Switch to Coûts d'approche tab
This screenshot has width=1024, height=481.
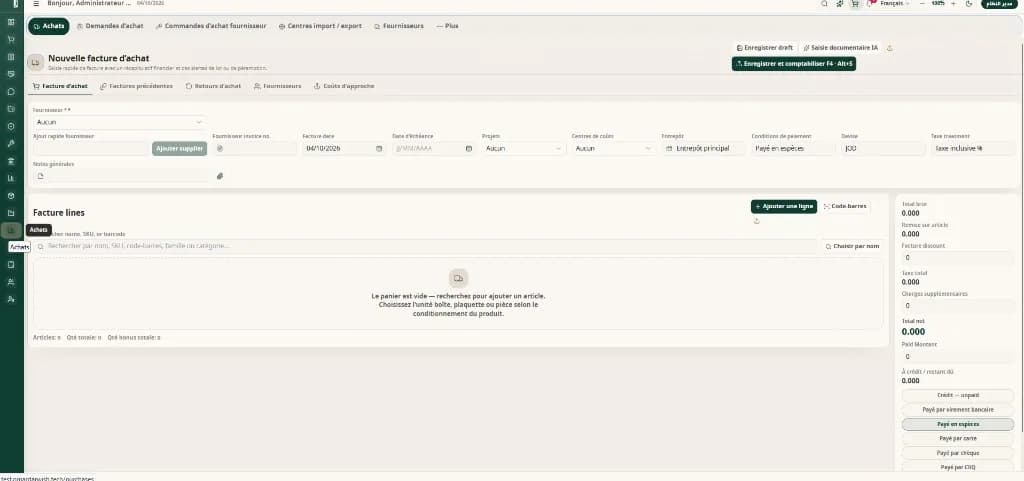tap(344, 85)
